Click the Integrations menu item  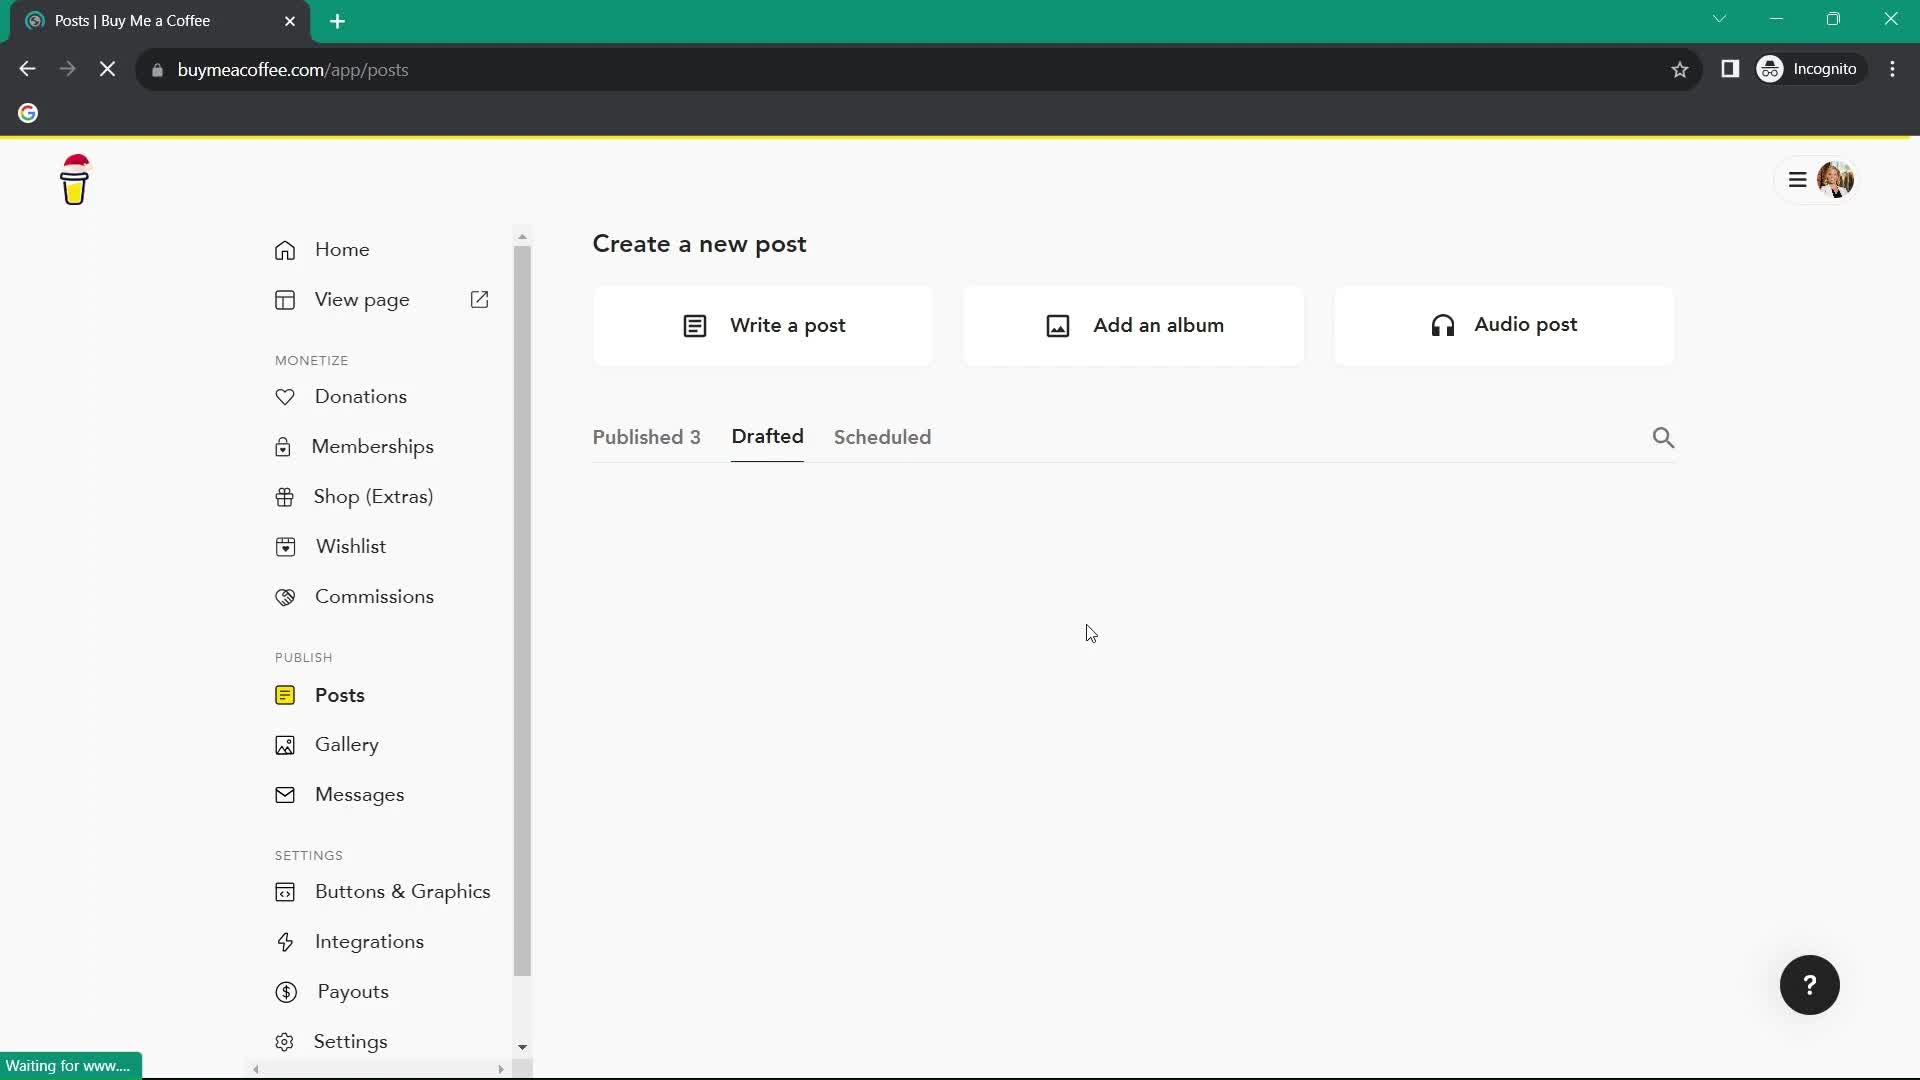(369, 940)
